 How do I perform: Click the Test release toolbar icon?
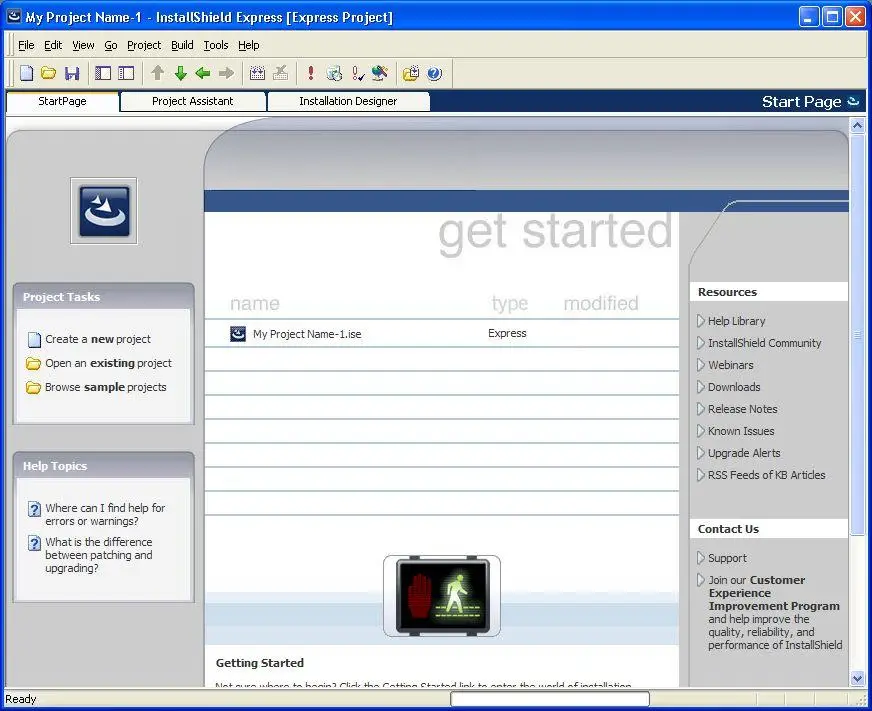tap(334, 73)
